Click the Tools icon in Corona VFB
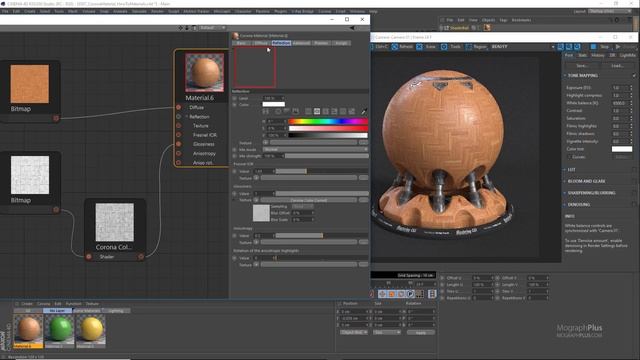 tap(444, 47)
